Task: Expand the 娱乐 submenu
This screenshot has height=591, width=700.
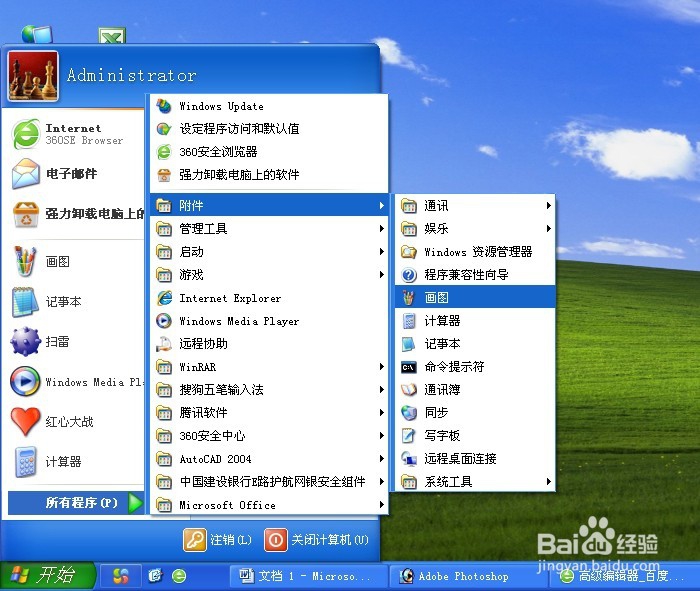Action: tap(475, 229)
